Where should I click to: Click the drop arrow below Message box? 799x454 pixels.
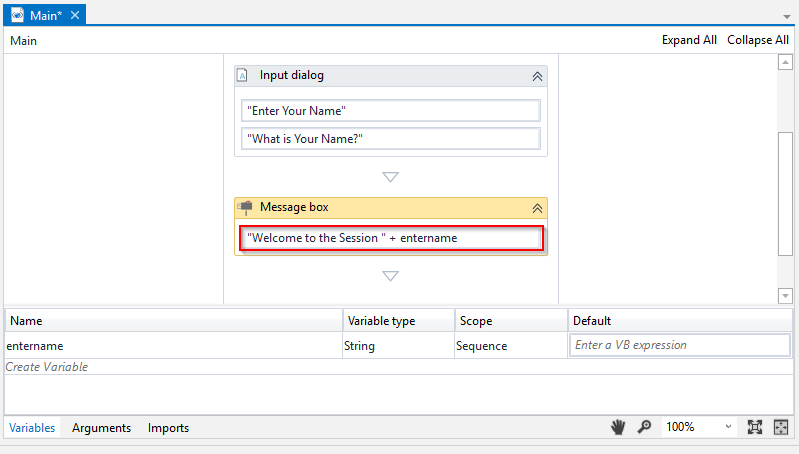(390, 276)
